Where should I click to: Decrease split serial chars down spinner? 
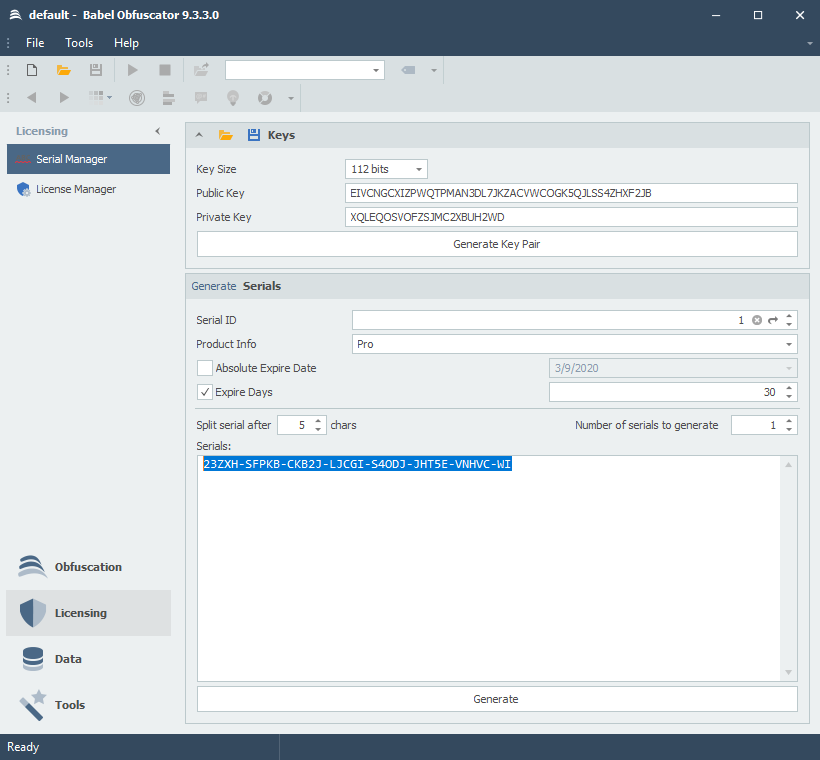[318, 429]
